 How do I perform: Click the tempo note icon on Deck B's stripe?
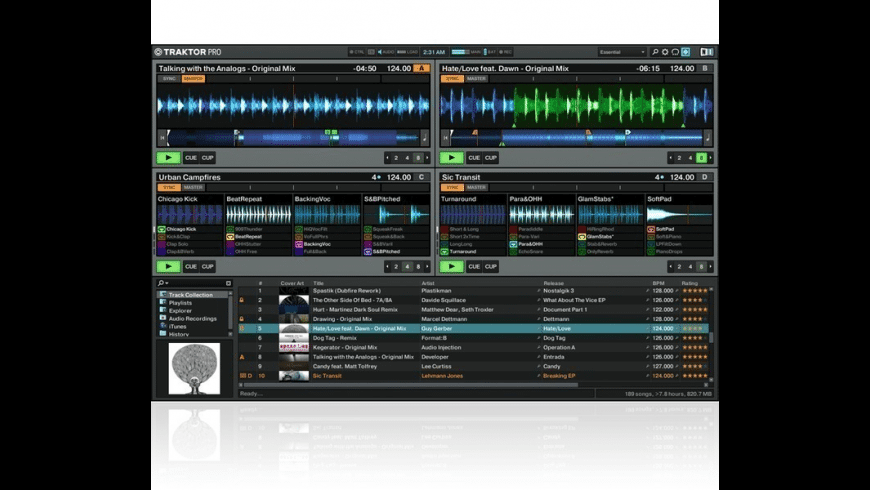tap(708, 138)
